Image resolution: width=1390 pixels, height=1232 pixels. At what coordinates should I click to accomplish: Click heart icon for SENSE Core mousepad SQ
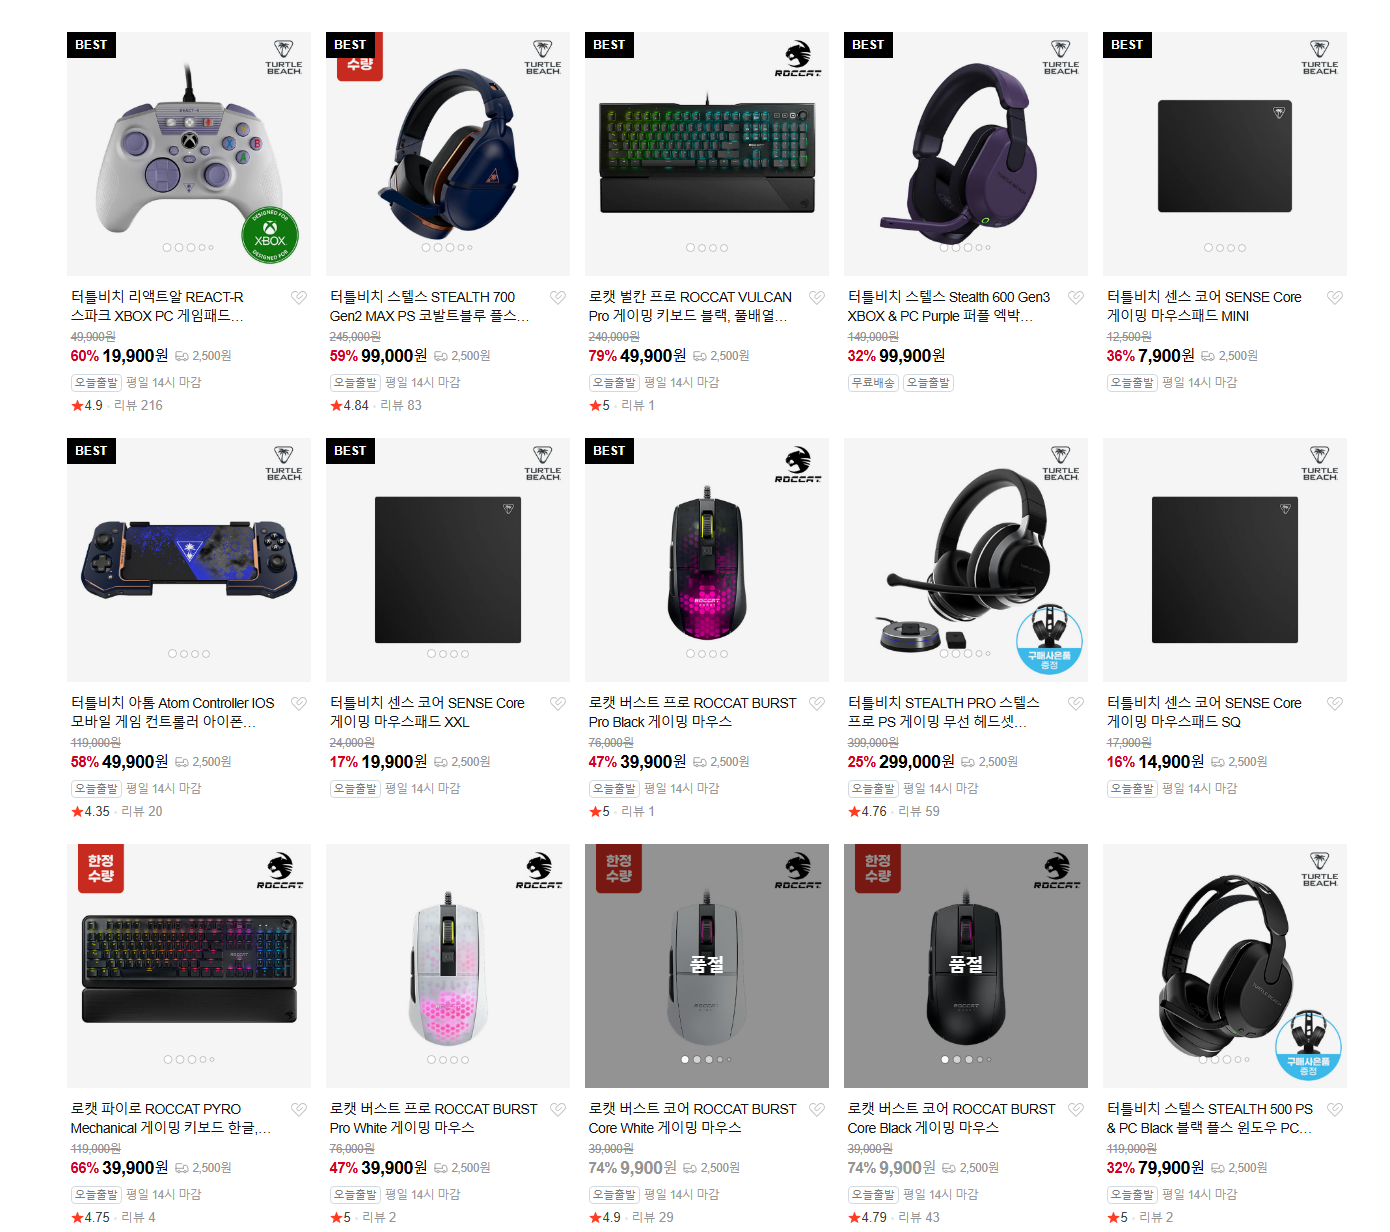pos(1334,703)
